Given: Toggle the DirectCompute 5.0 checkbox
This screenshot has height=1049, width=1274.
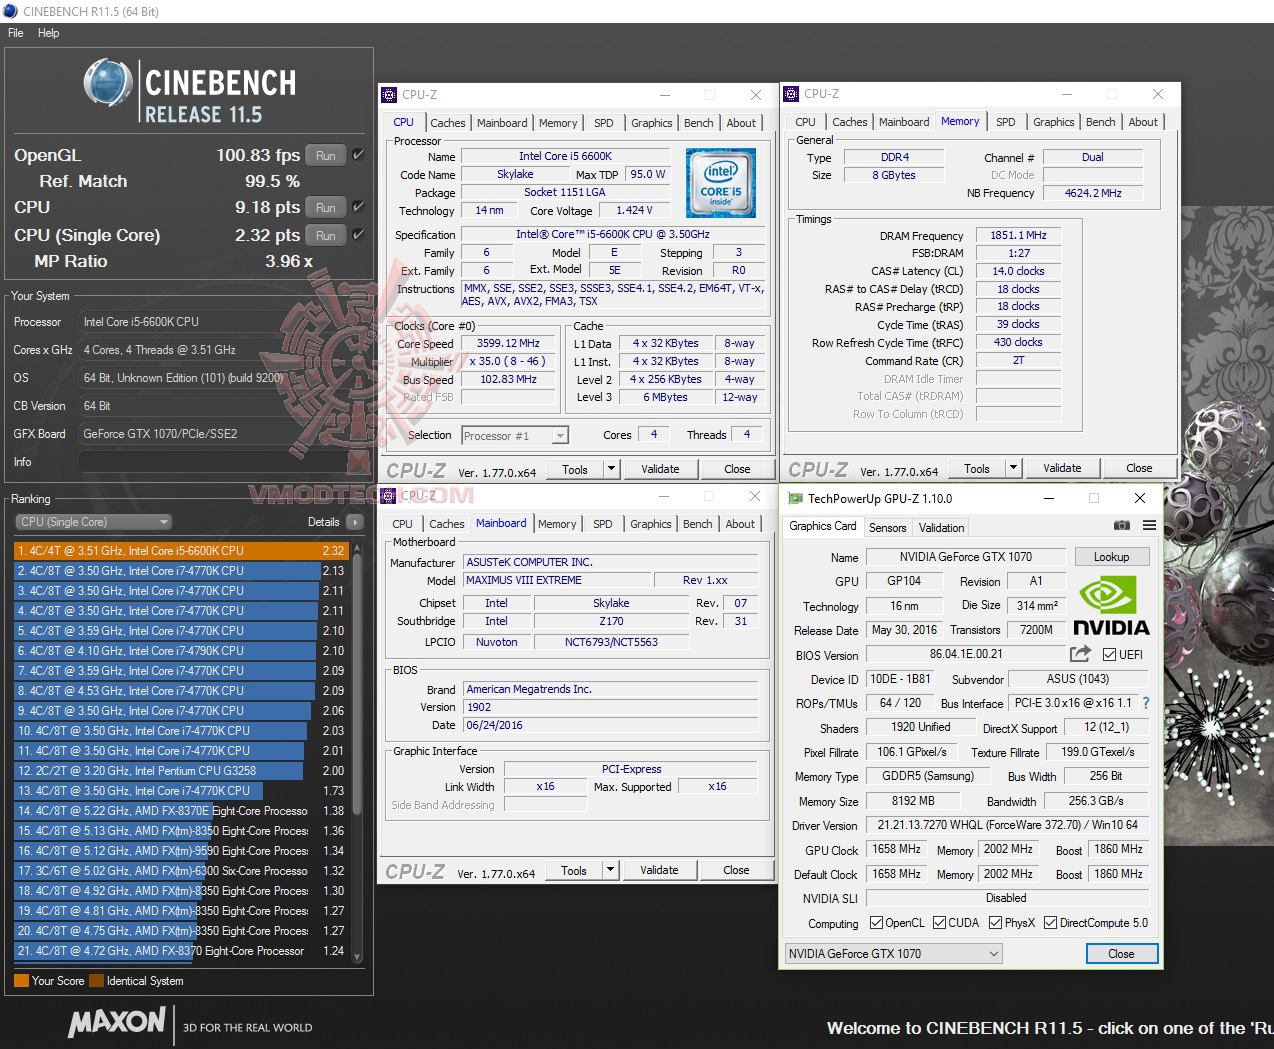Looking at the screenshot, I should 1051,923.
